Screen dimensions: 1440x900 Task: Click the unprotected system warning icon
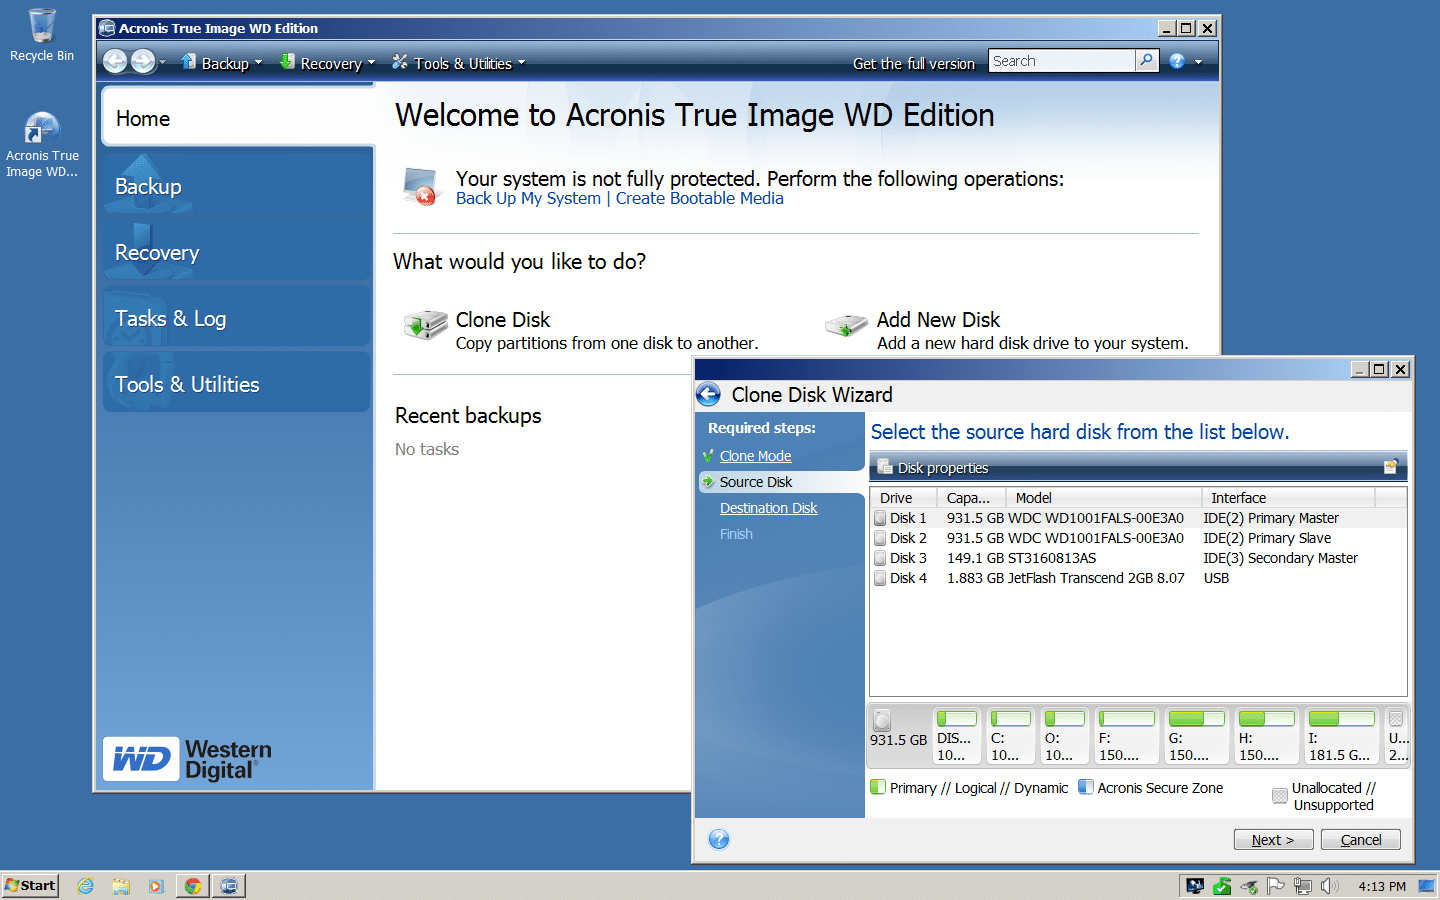coord(421,186)
